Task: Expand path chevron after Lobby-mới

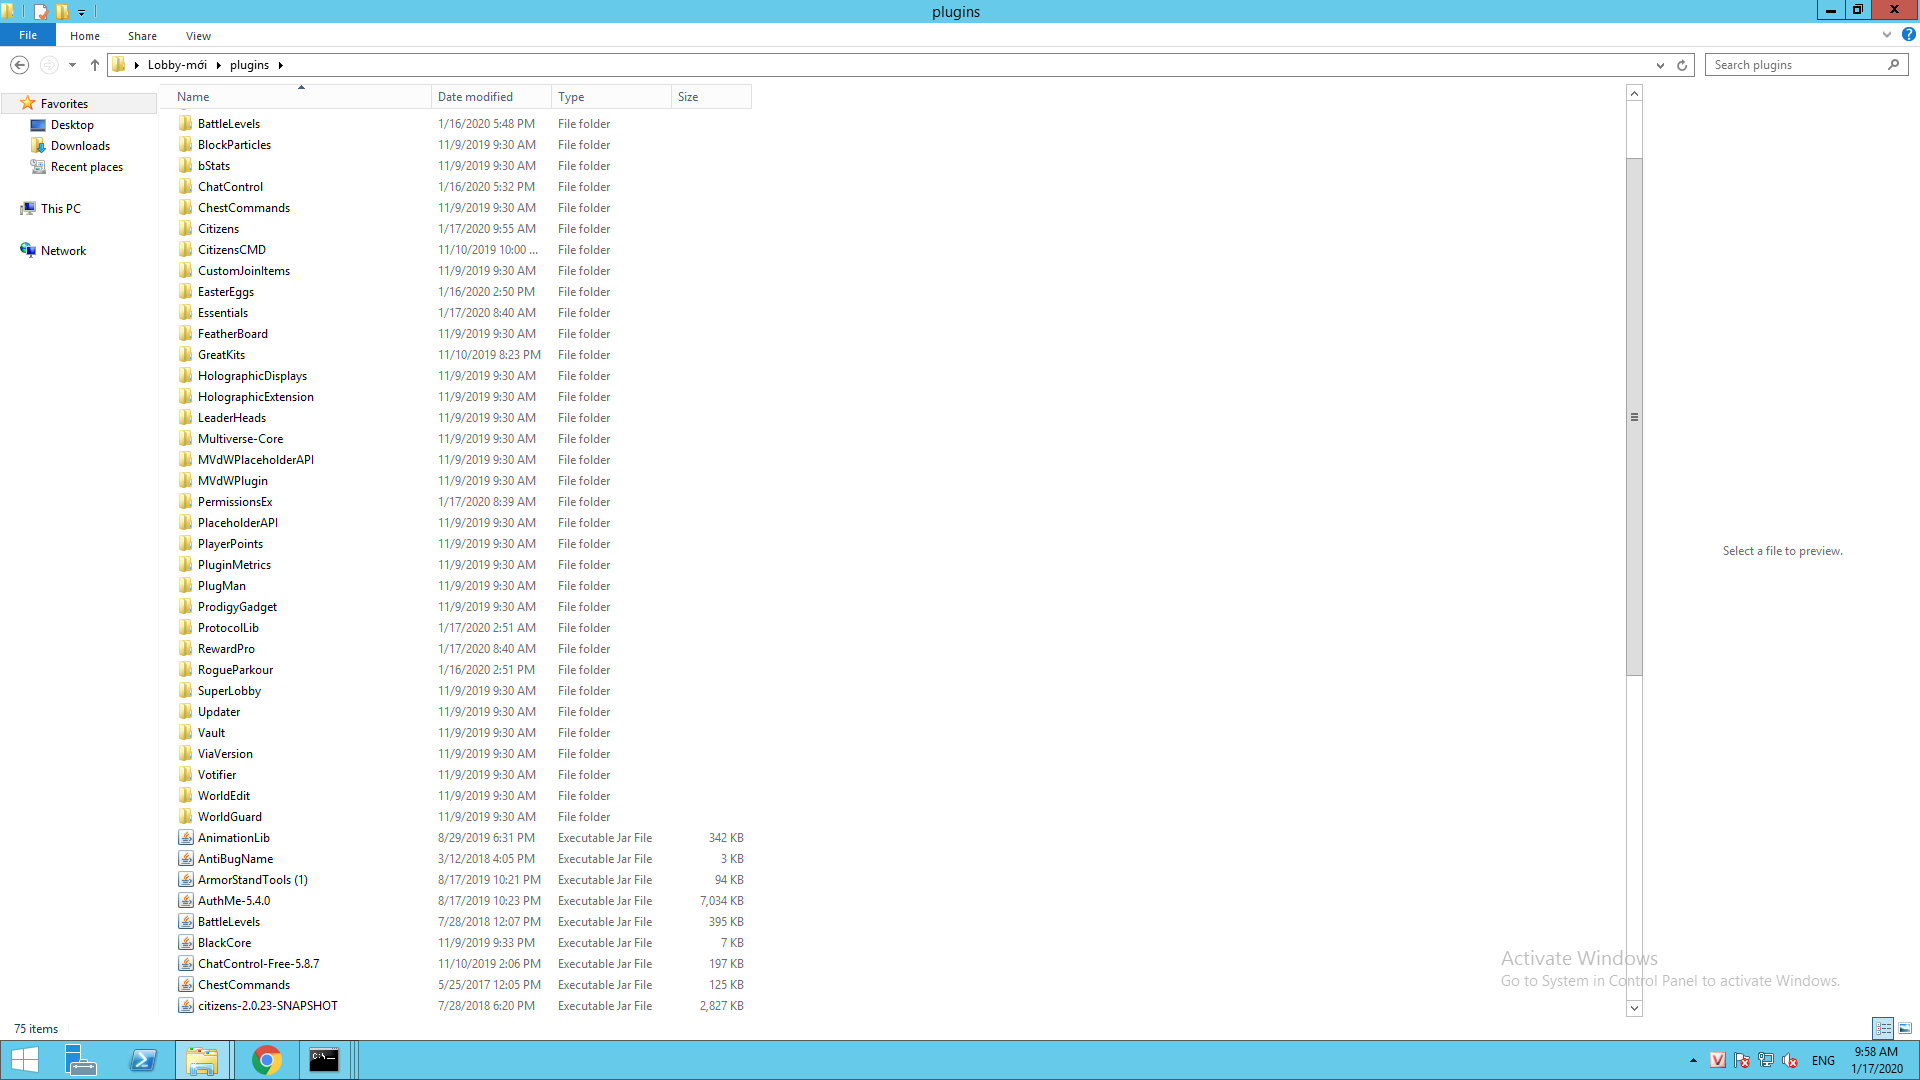Action: [x=218, y=65]
